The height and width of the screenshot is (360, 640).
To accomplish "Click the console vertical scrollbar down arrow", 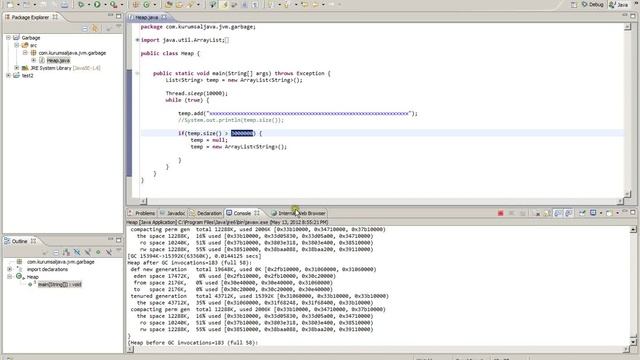I will tap(633, 342).
